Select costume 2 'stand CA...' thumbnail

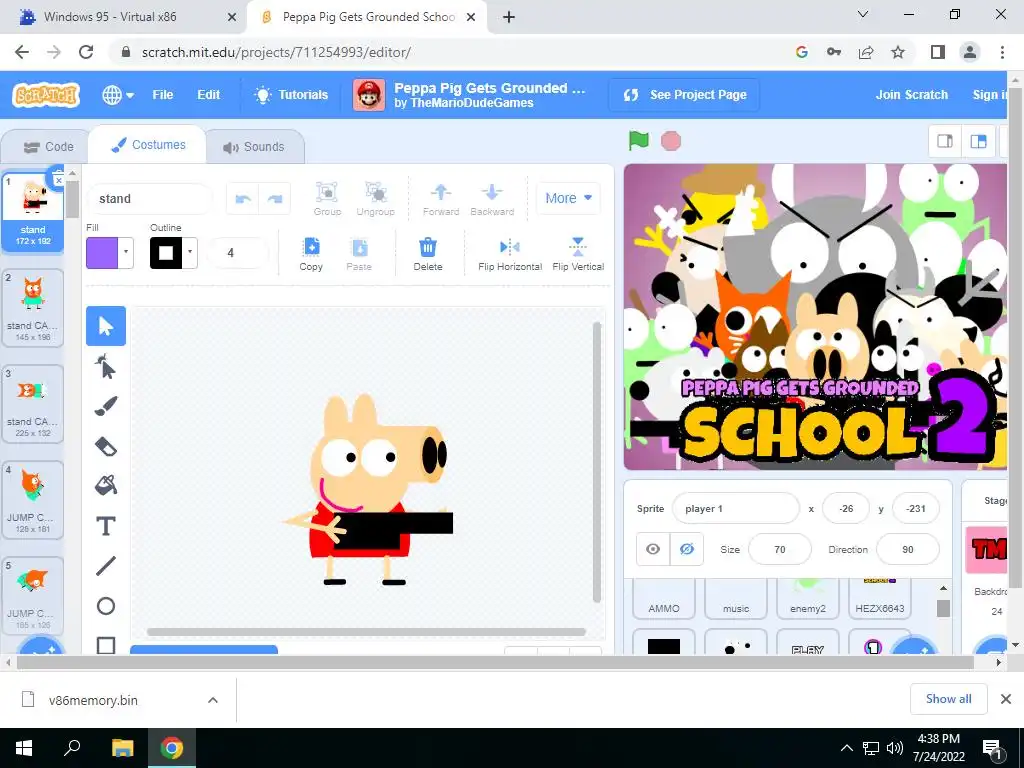pos(33,308)
